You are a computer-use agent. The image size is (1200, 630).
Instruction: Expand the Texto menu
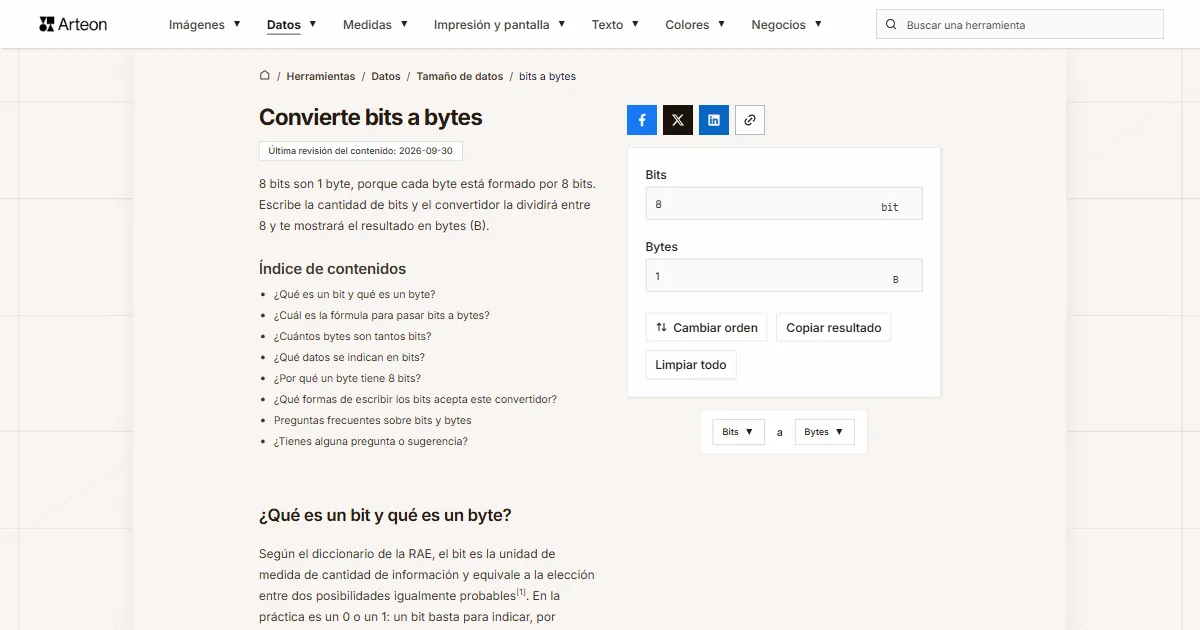pyautogui.click(x=615, y=24)
